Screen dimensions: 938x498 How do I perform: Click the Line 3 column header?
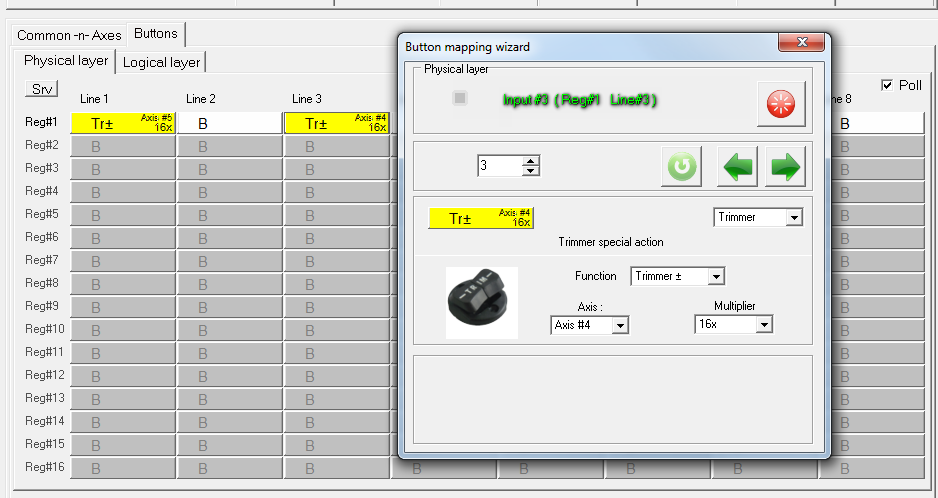click(307, 99)
